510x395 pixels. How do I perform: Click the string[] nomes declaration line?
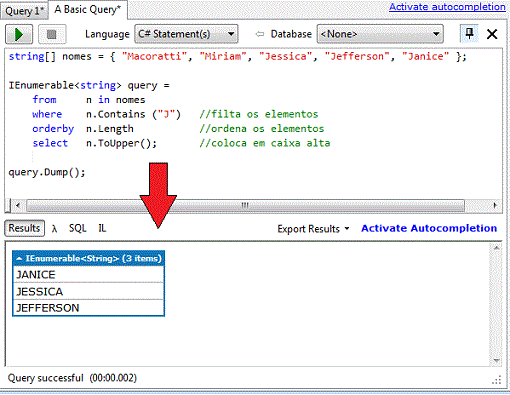point(237,56)
